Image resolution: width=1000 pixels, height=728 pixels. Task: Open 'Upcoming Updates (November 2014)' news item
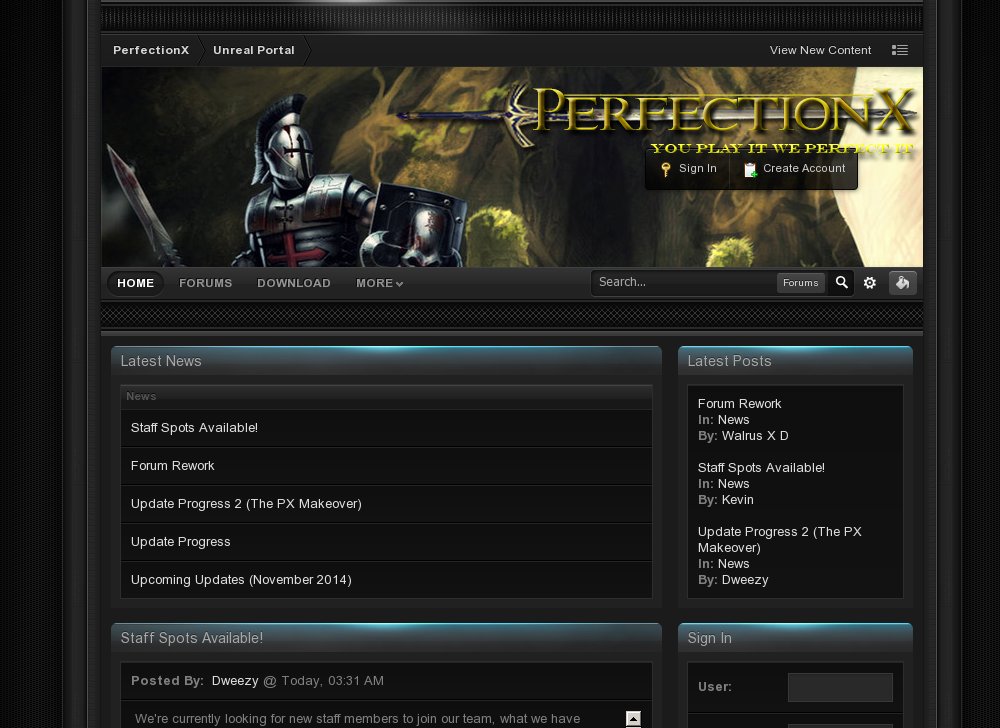tap(241, 580)
